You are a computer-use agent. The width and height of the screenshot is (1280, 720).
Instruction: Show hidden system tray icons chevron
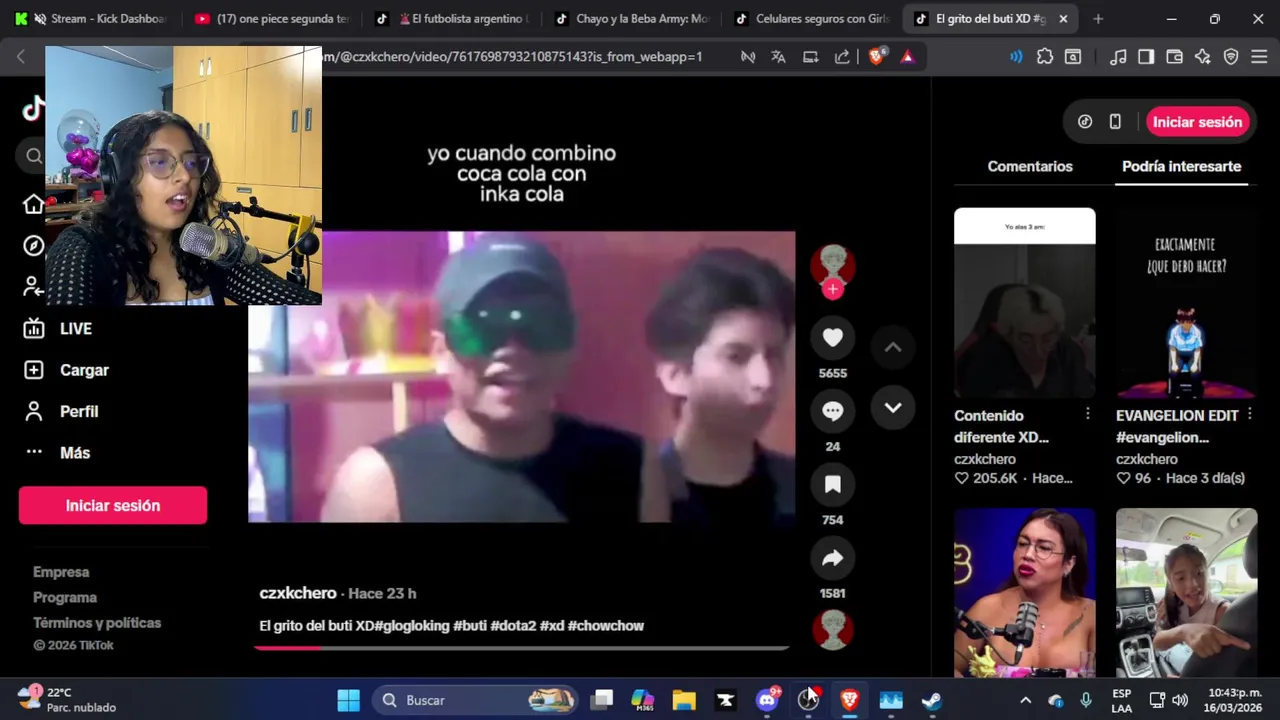tap(1025, 700)
